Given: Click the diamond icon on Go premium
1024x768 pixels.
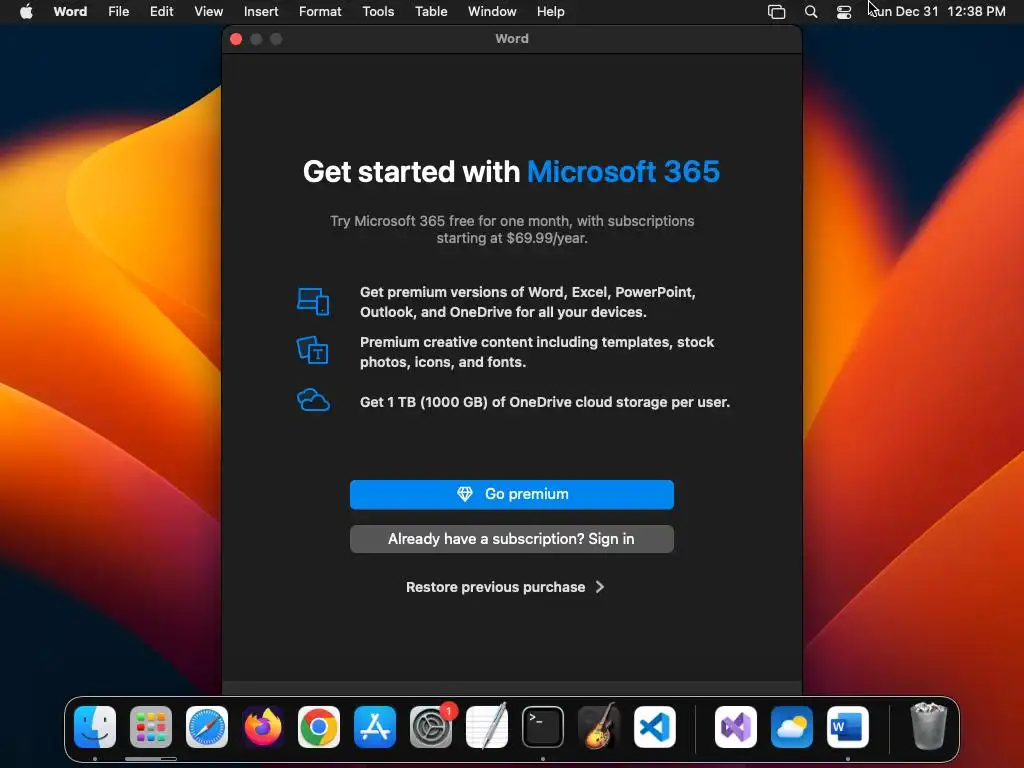Looking at the screenshot, I should pos(464,494).
